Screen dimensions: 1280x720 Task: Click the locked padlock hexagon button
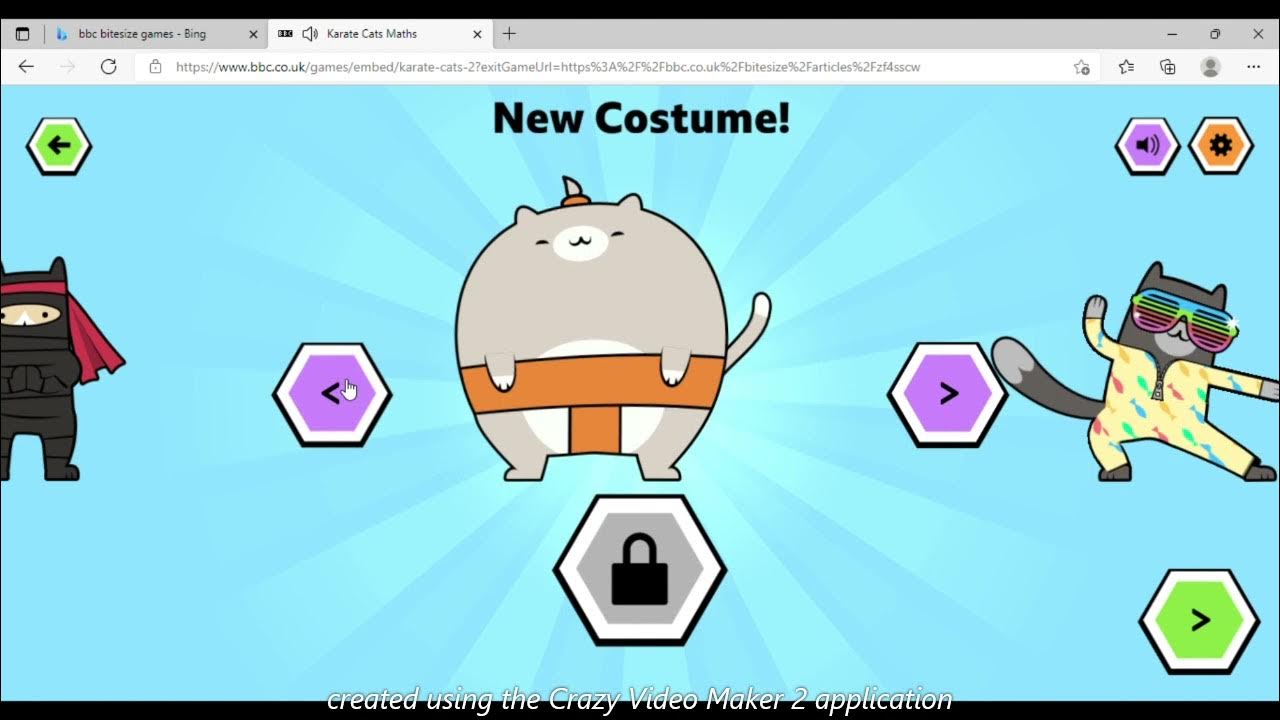point(640,570)
